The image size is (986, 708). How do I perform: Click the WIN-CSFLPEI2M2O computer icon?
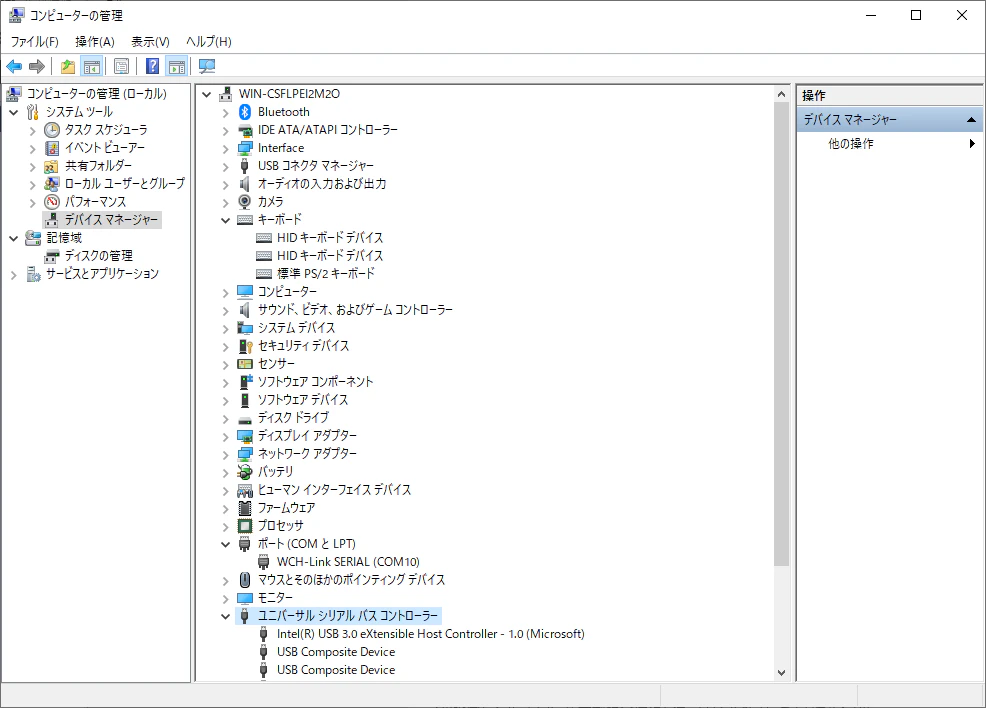tap(226, 94)
